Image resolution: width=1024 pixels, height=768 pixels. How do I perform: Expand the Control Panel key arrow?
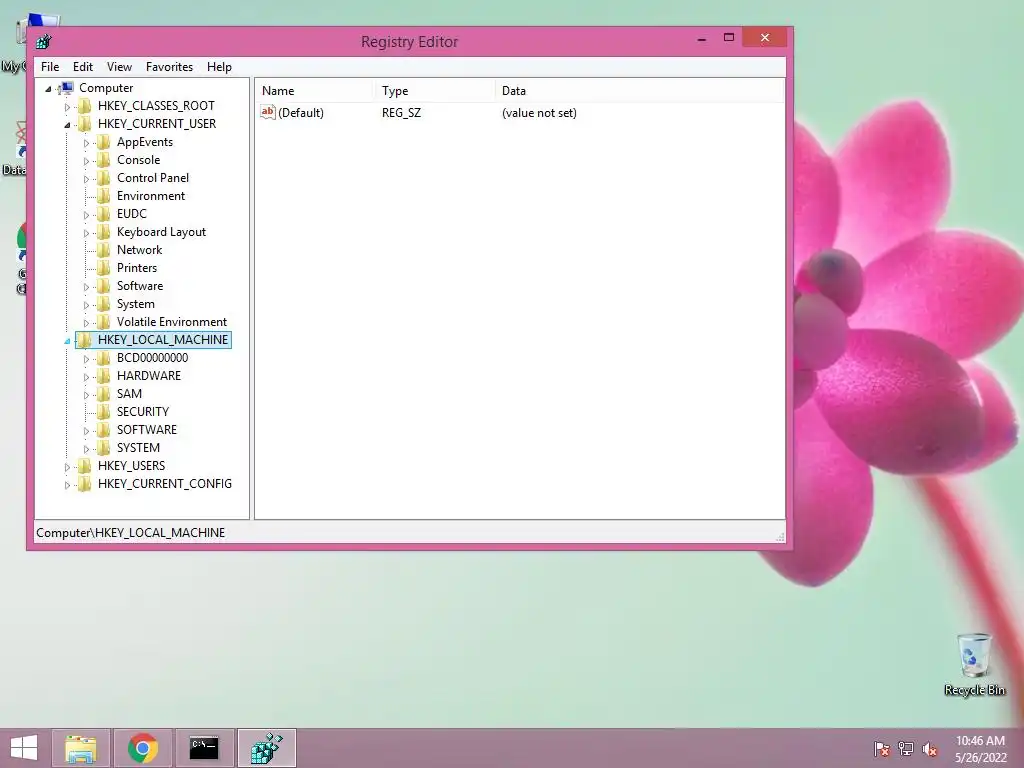pyautogui.click(x=86, y=178)
